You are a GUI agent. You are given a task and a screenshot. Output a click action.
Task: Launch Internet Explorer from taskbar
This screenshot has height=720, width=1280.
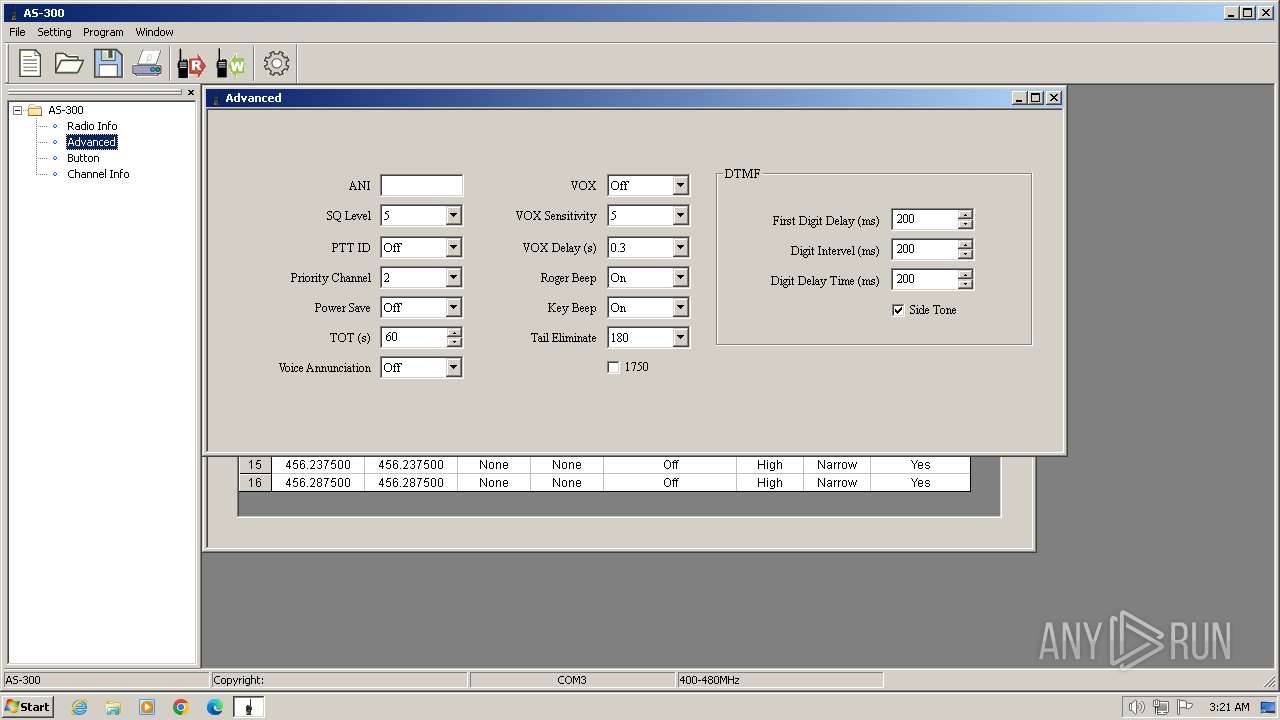(79, 707)
